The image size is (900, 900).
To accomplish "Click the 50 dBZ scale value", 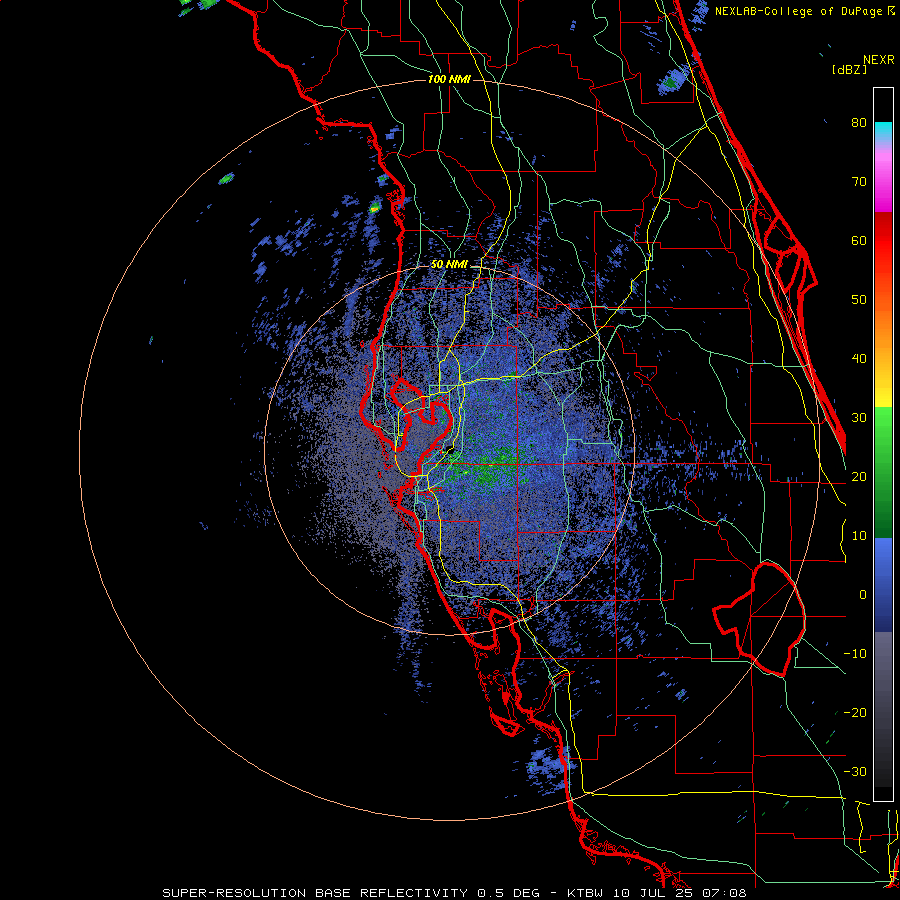I will click(x=859, y=300).
